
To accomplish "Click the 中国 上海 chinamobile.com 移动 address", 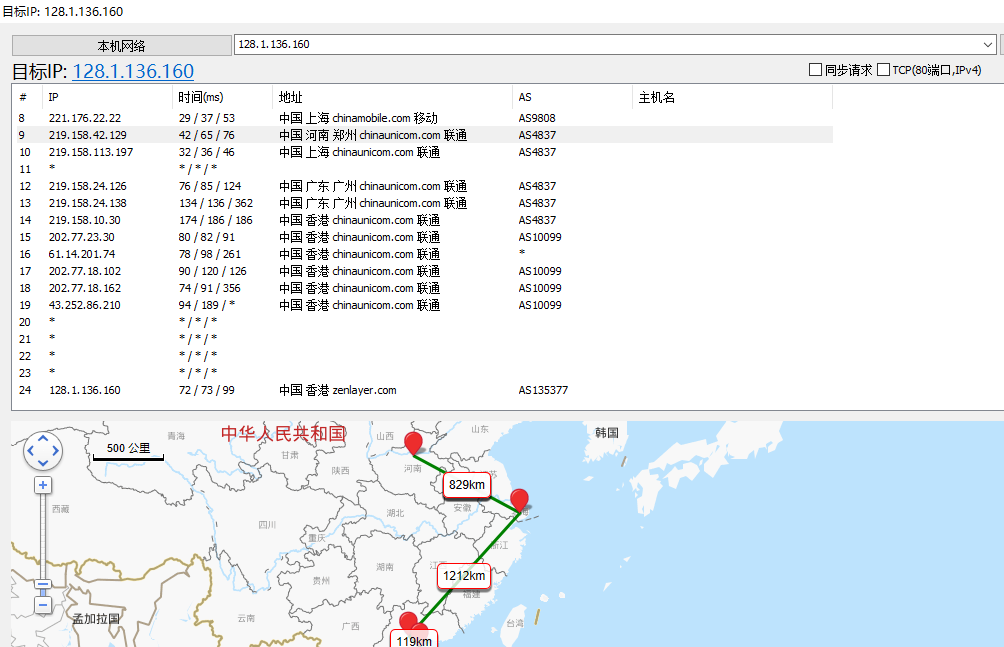I will [x=359, y=118].
